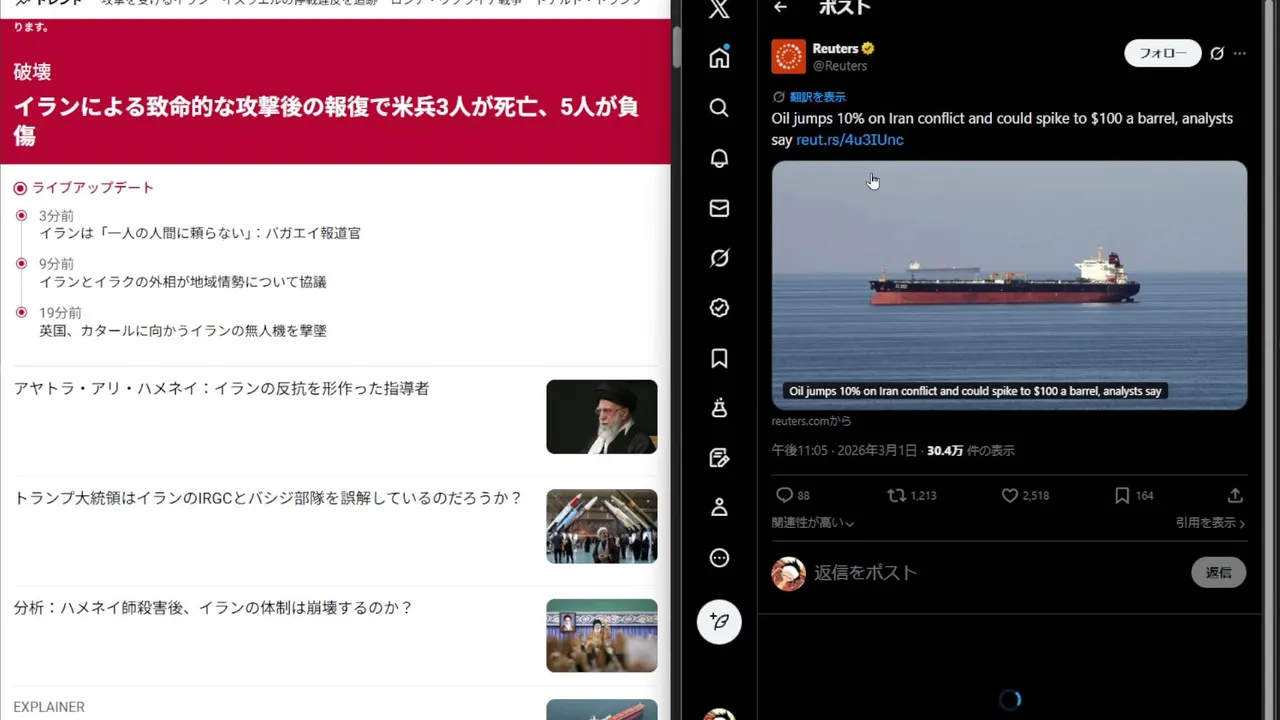Open the oil tanker image card
Image resolution: width=1280 pixels, height=720 pixels.
1009,285
